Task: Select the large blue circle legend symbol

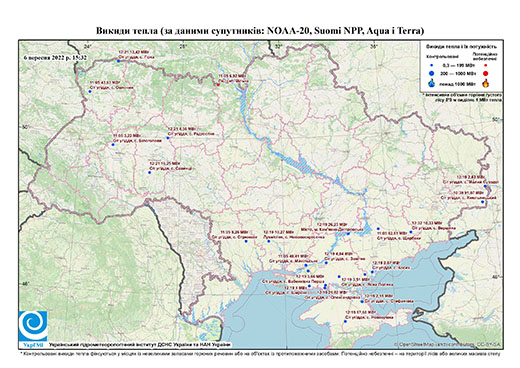Action: [432, 73]
